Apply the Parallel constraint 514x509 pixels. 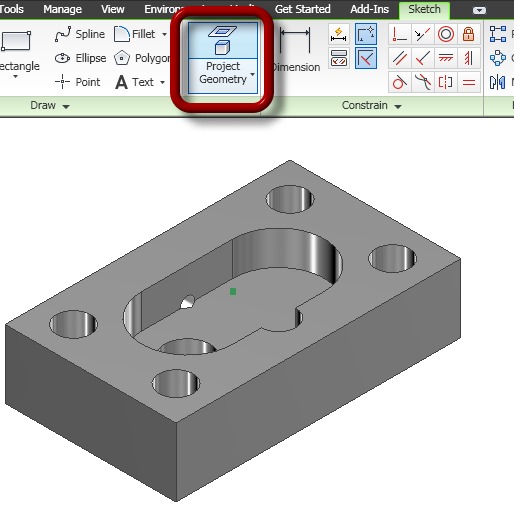point(400,58)
